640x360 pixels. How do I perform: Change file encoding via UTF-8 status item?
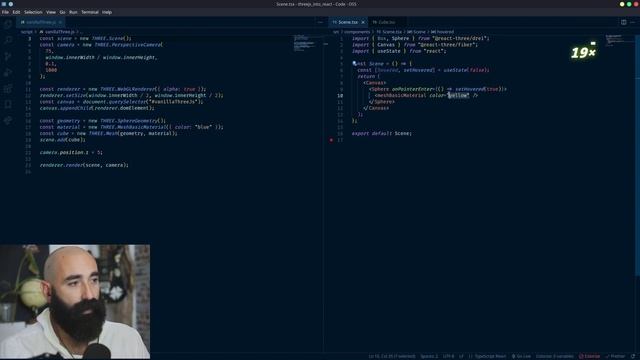pos(448,356)
